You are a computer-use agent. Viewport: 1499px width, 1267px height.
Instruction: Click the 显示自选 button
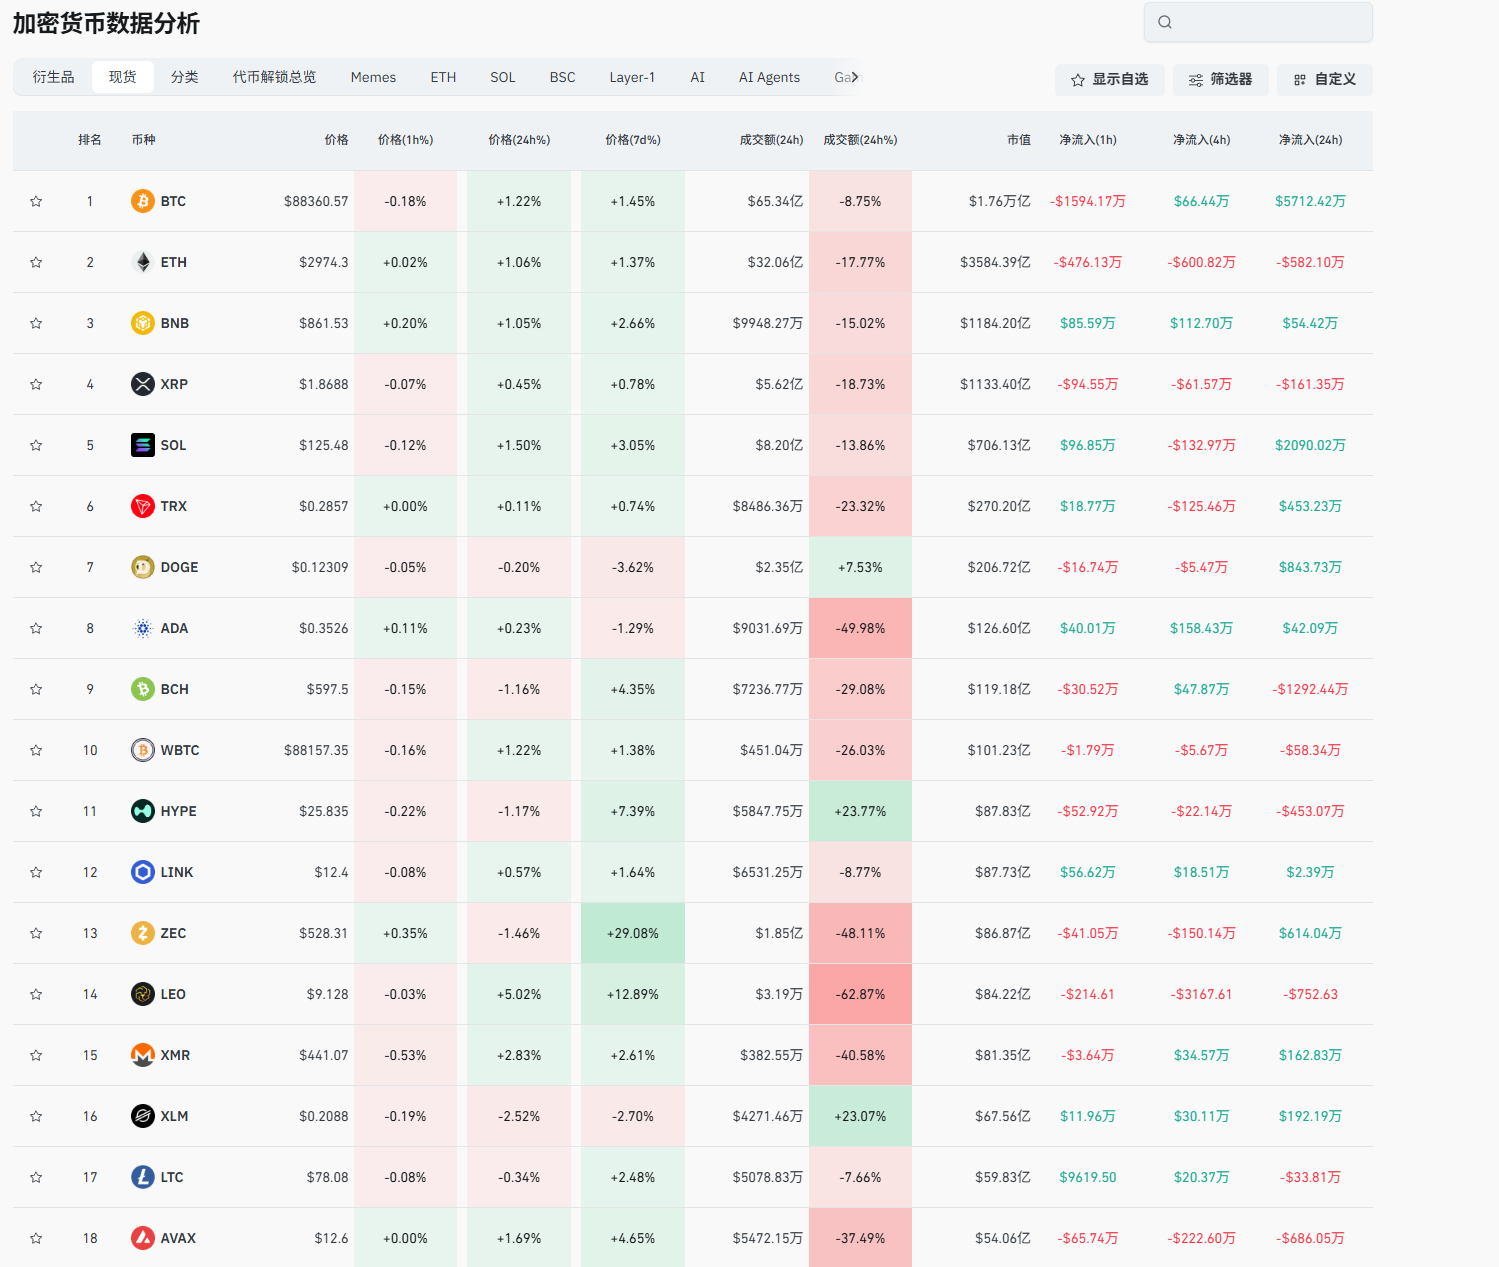tap(1109, 80)
